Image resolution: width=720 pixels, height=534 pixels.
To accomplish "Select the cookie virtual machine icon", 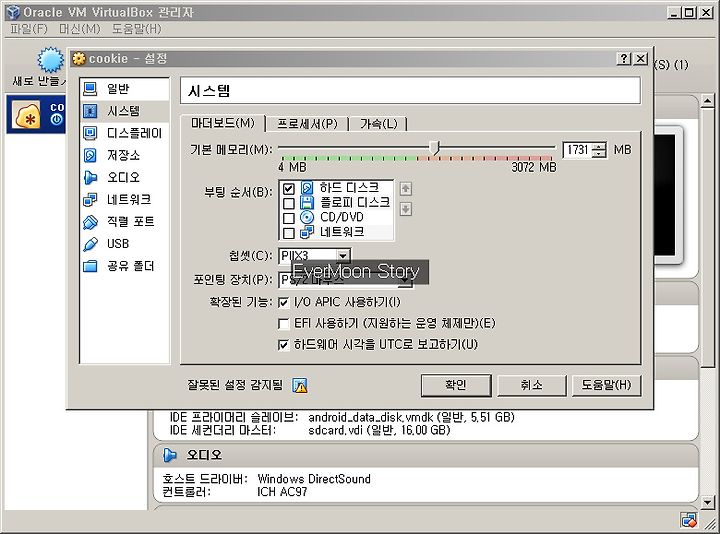I will (26, 115).
